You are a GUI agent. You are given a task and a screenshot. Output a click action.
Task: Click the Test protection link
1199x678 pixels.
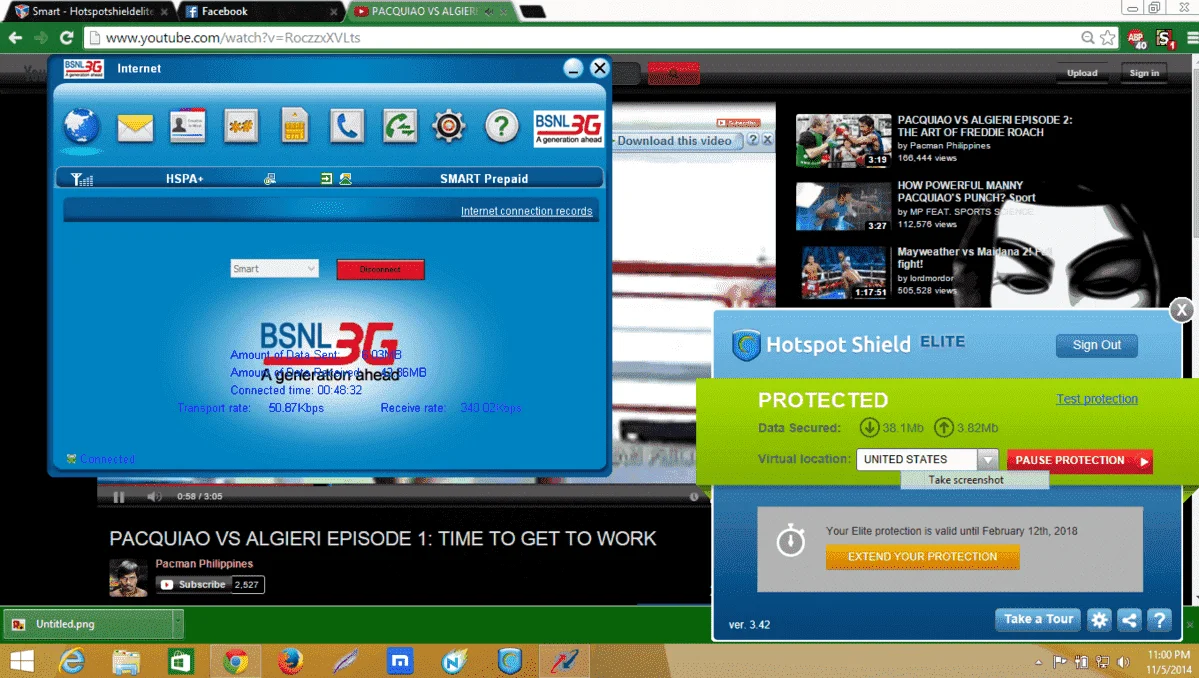coord(1097,399)
